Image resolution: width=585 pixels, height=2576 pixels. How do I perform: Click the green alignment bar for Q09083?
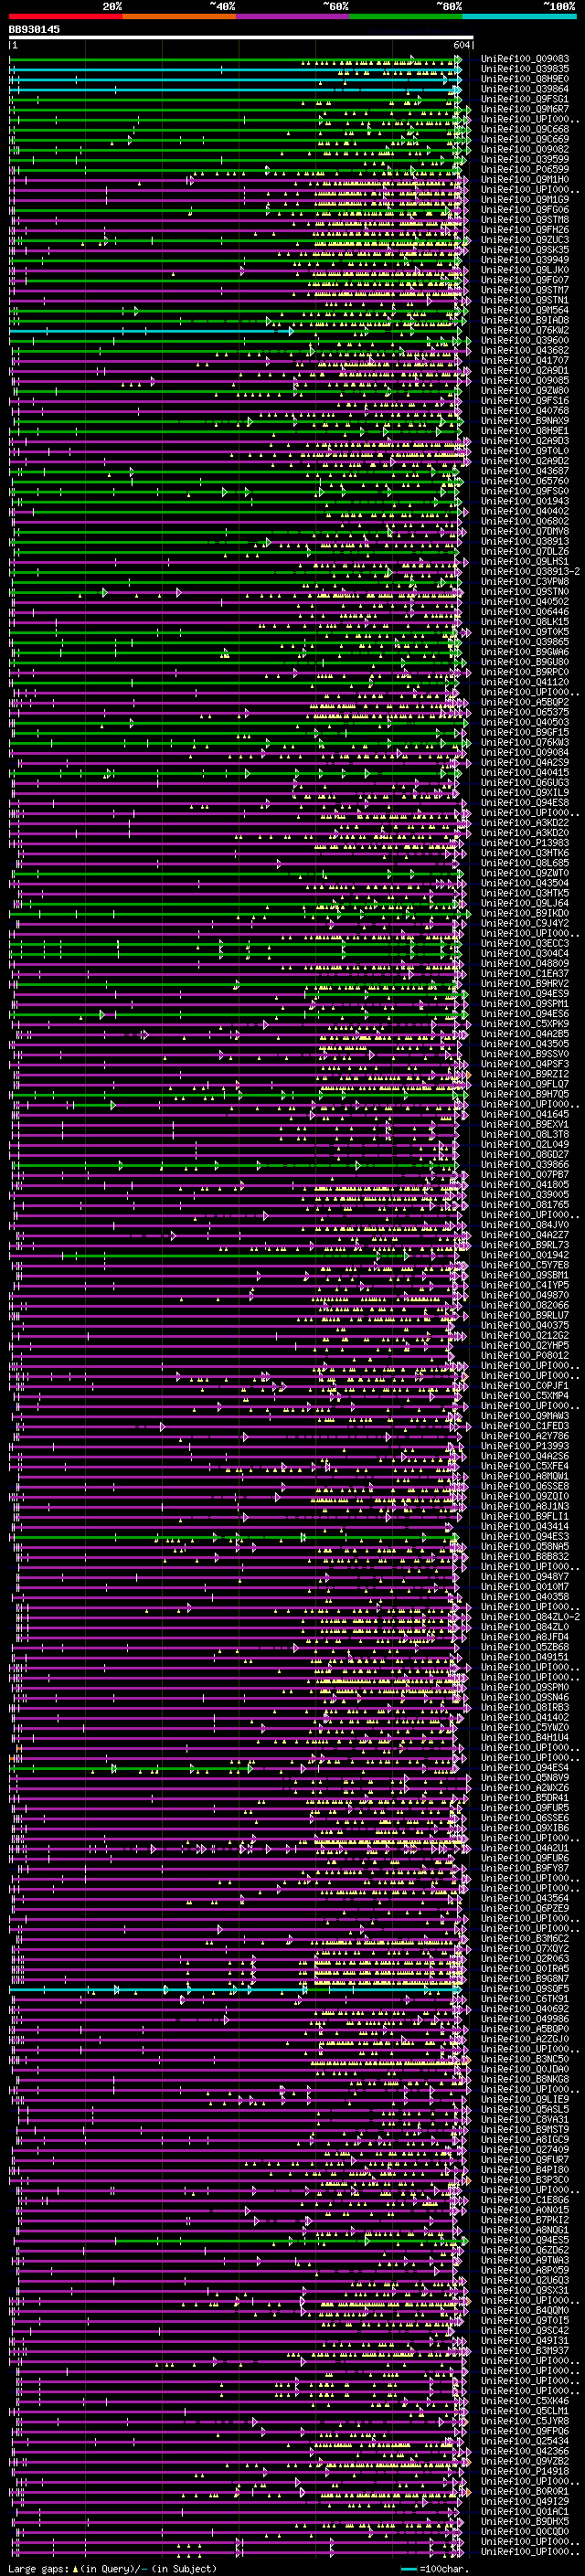pyautogui.click(x=235, y=59)
